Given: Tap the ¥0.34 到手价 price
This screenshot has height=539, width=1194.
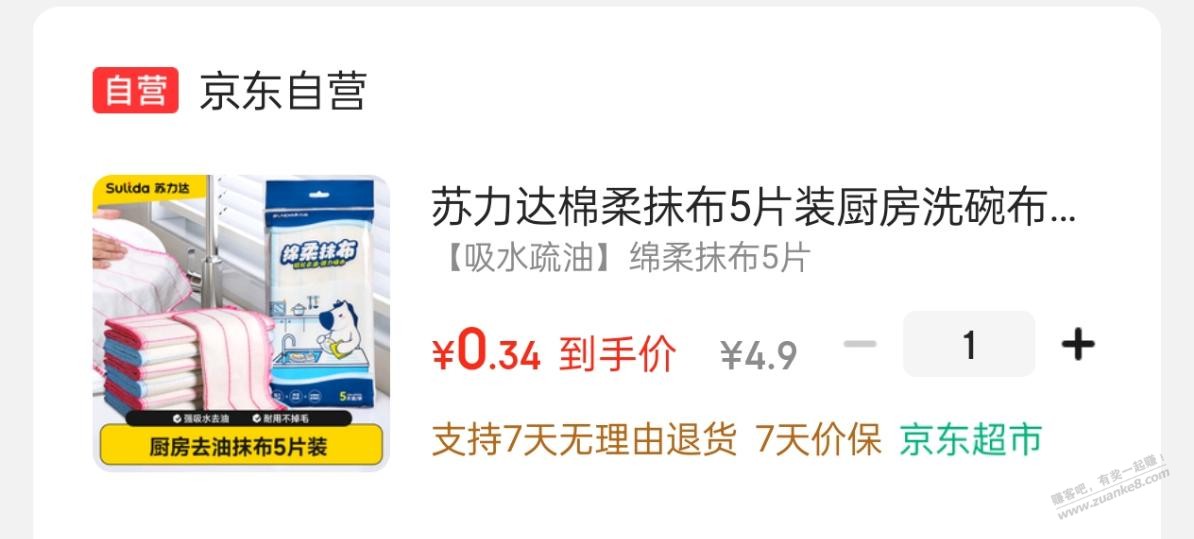Looking at the screenshot, I should [x=554, y=353].
